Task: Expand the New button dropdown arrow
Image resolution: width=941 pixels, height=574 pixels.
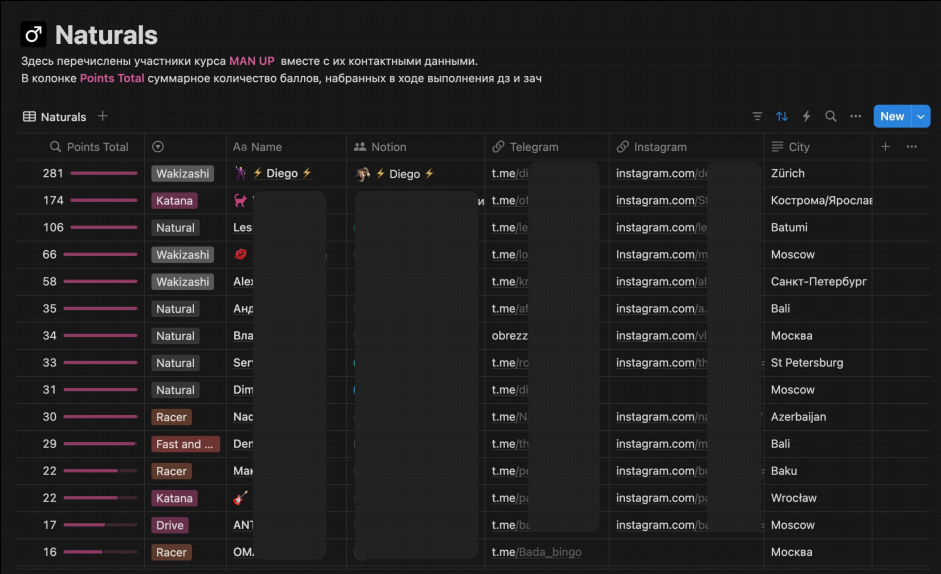Action: pos(921,117)
